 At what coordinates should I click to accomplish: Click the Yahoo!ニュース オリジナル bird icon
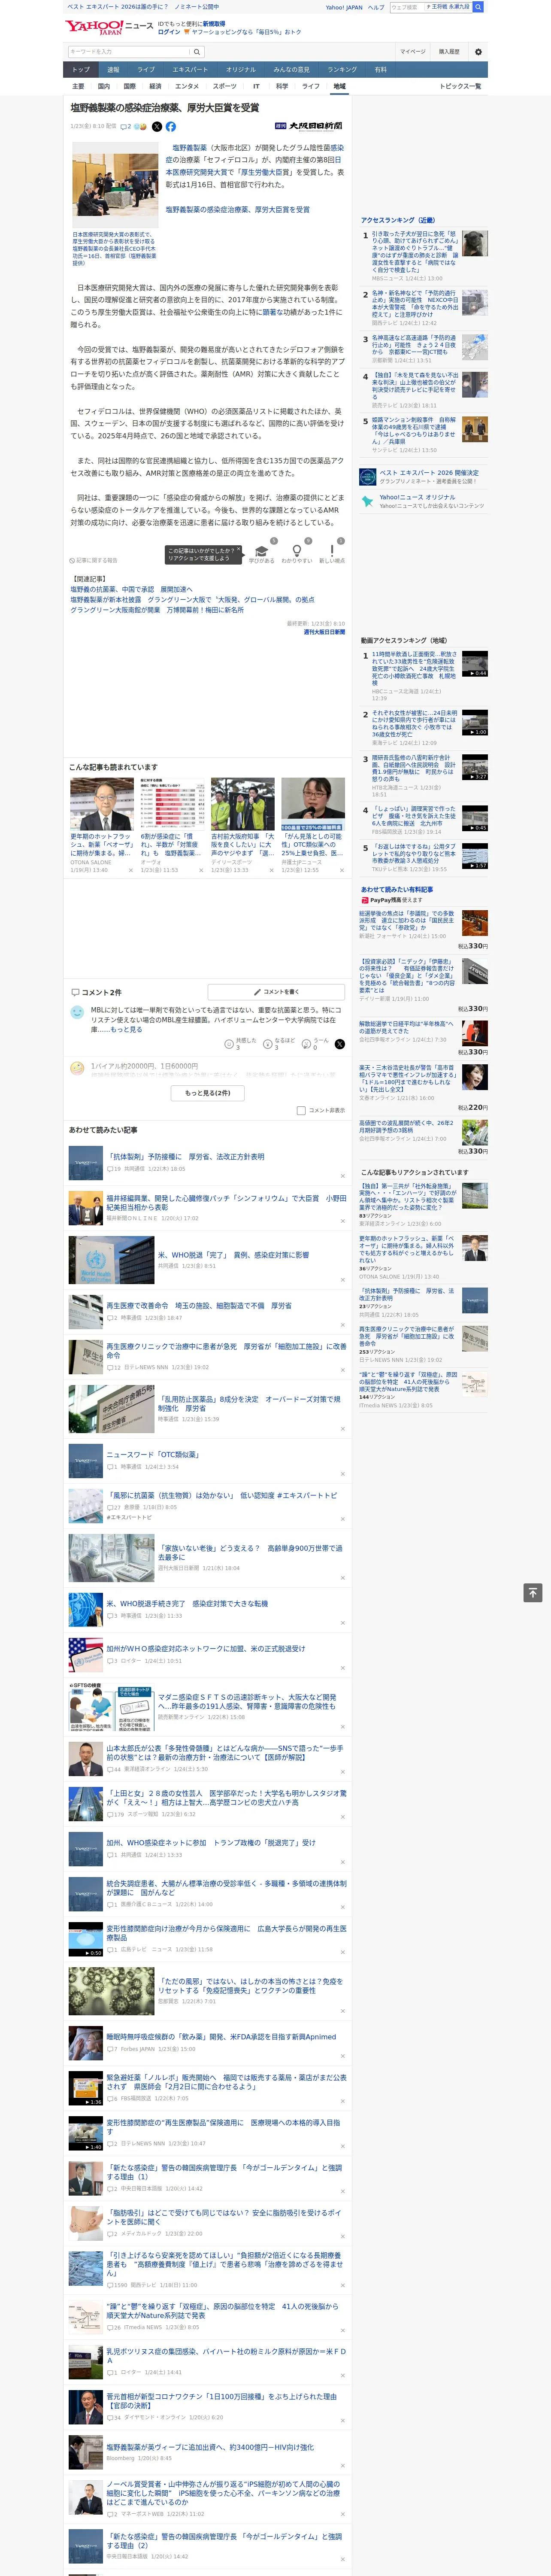(x=368, y=501)
